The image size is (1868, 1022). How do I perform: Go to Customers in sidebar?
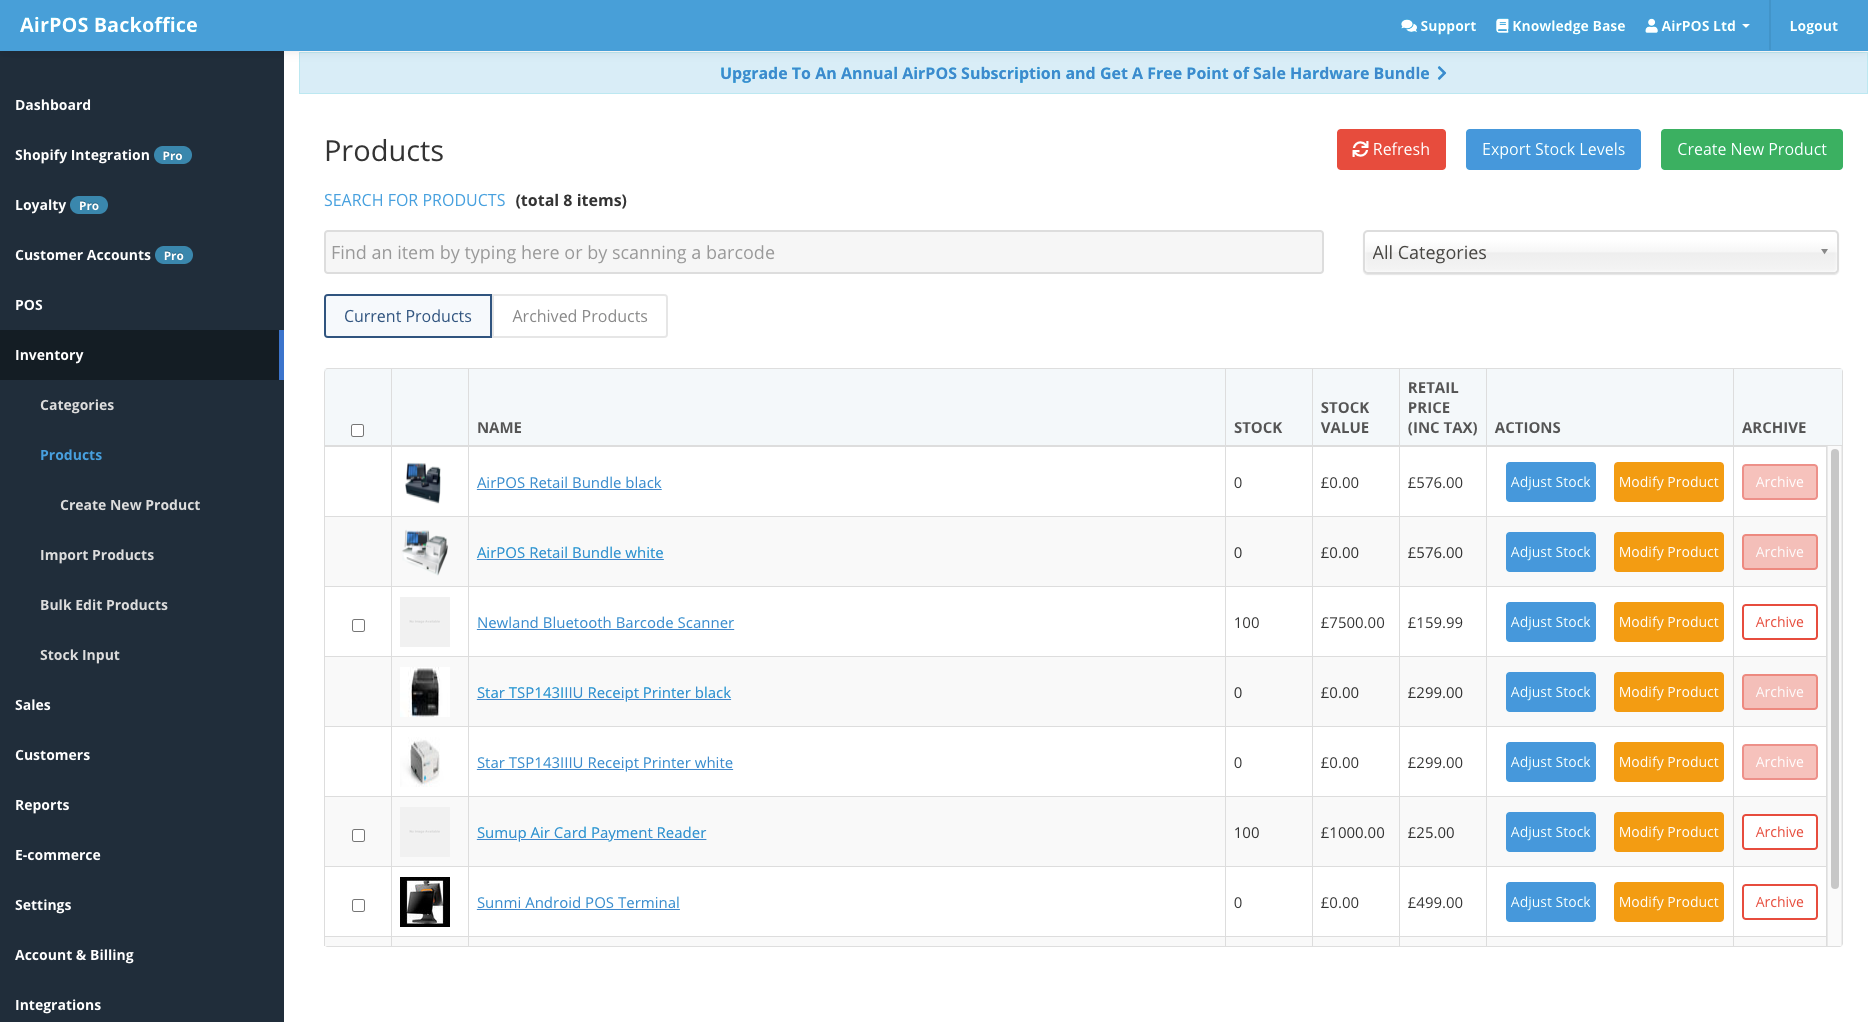(x=52, y=755)
